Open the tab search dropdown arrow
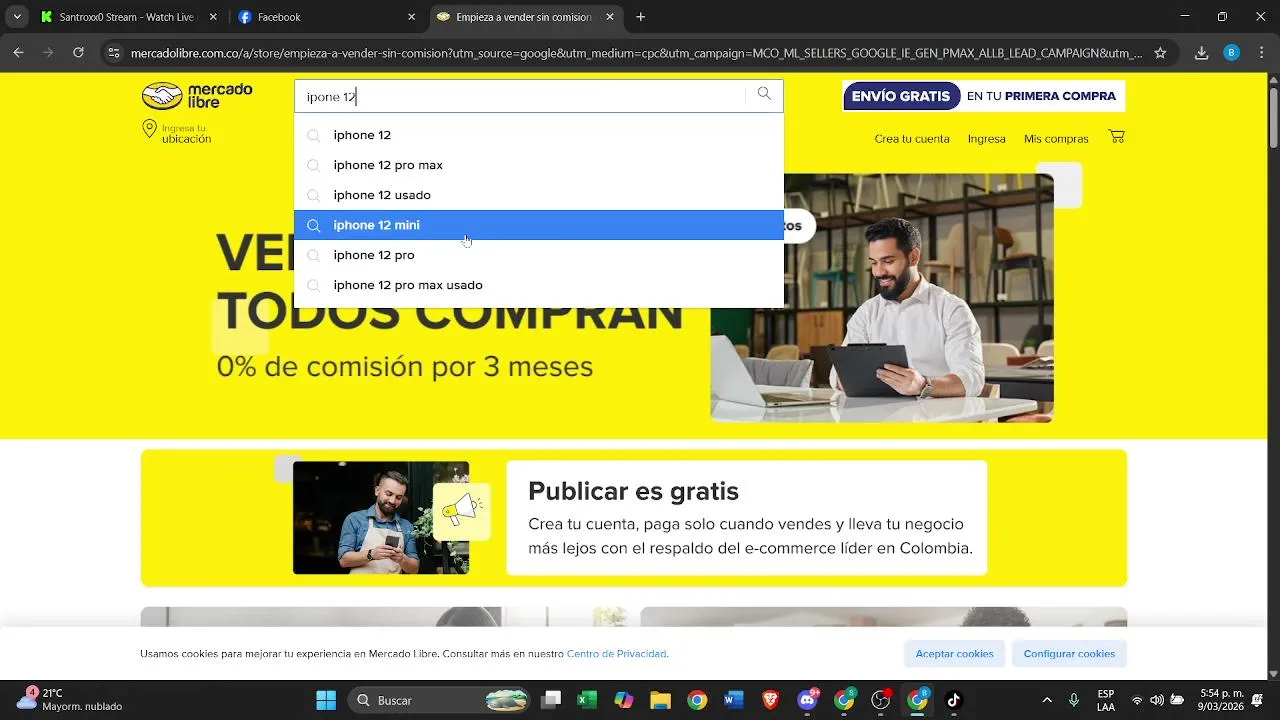Image resolution: width=1280 pixels, height=720 pixels. (17, 17)
